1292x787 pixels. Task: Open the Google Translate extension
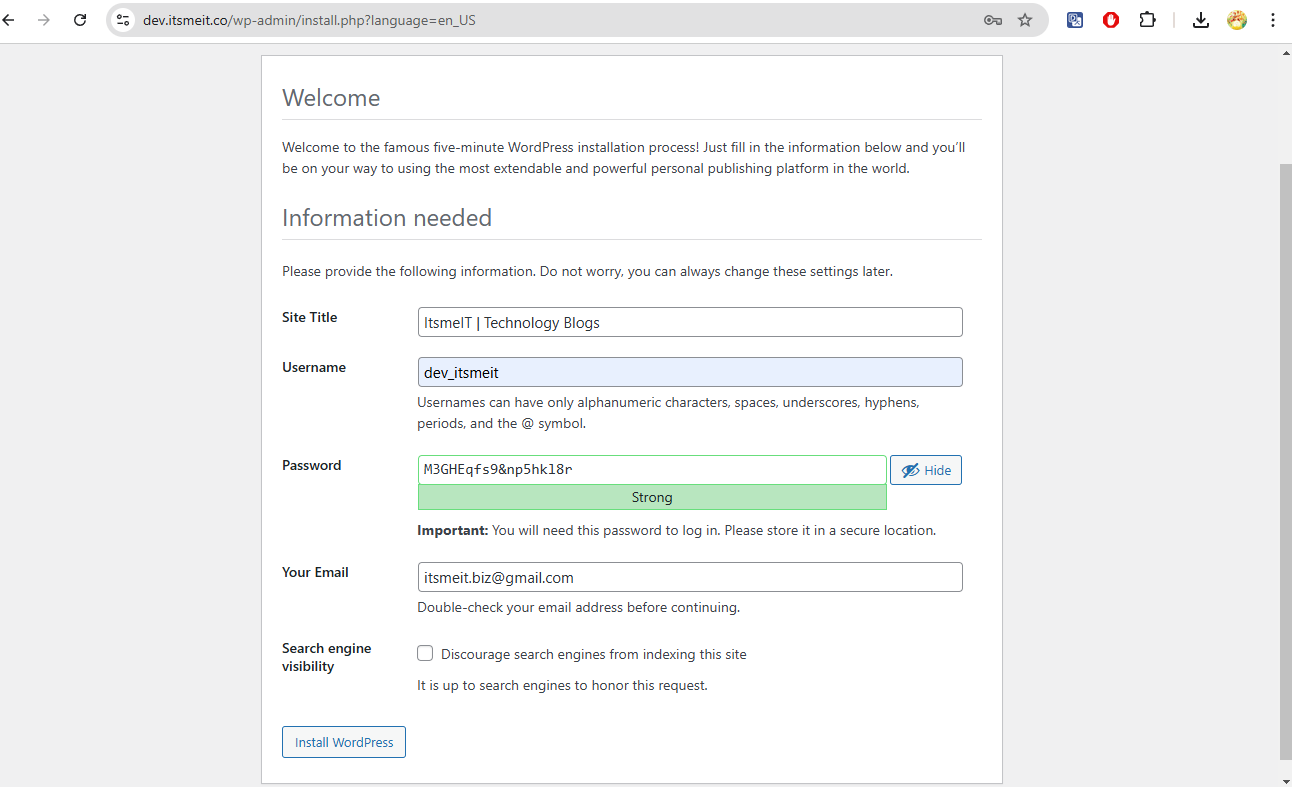[x=1074, y=19]
